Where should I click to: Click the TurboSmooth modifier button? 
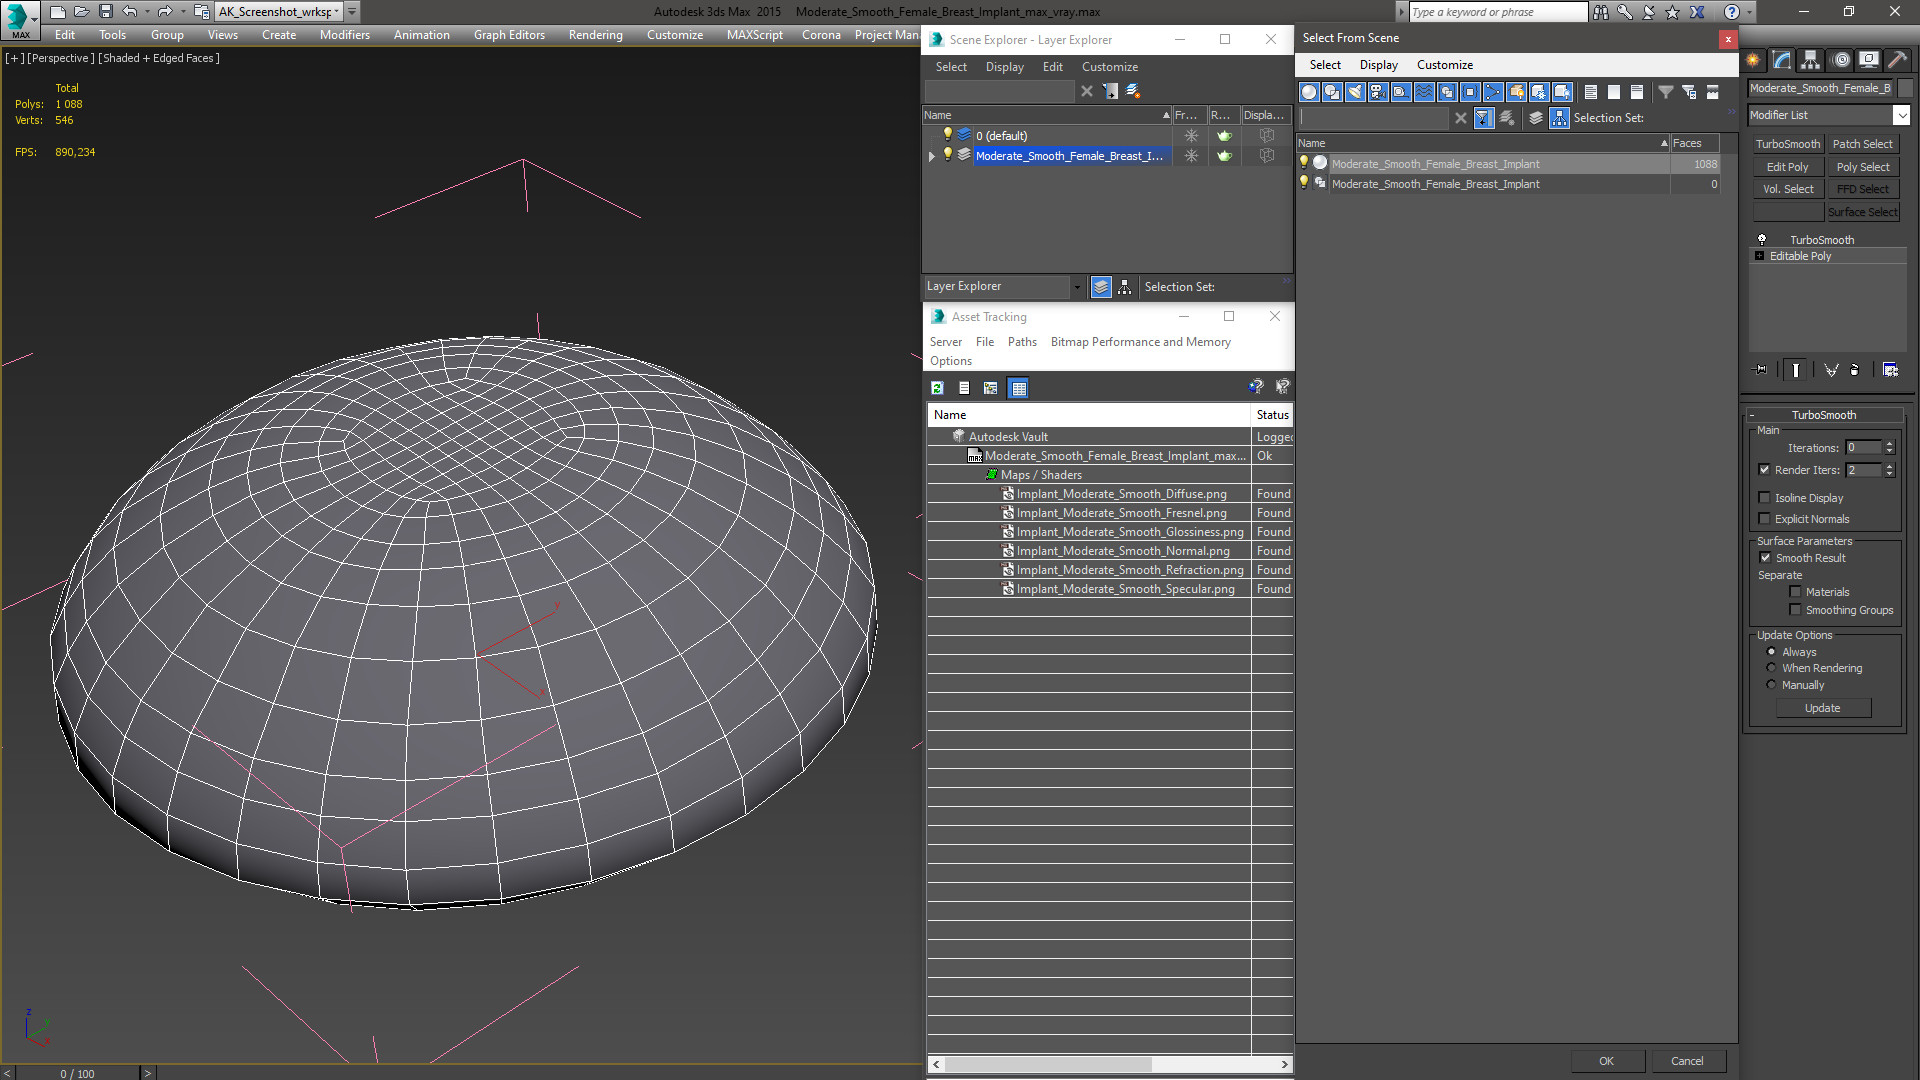coord(1788,144)
